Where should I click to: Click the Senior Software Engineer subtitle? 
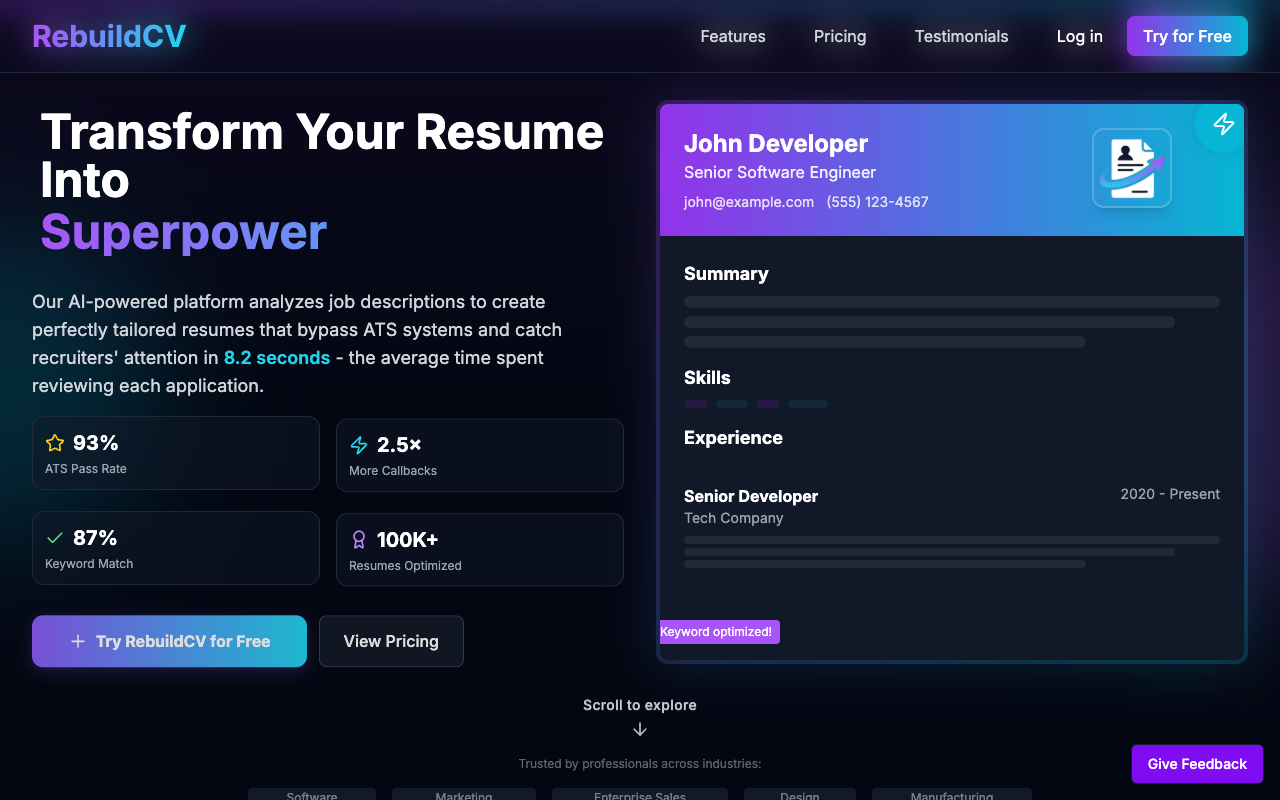[x=780, y=172]
